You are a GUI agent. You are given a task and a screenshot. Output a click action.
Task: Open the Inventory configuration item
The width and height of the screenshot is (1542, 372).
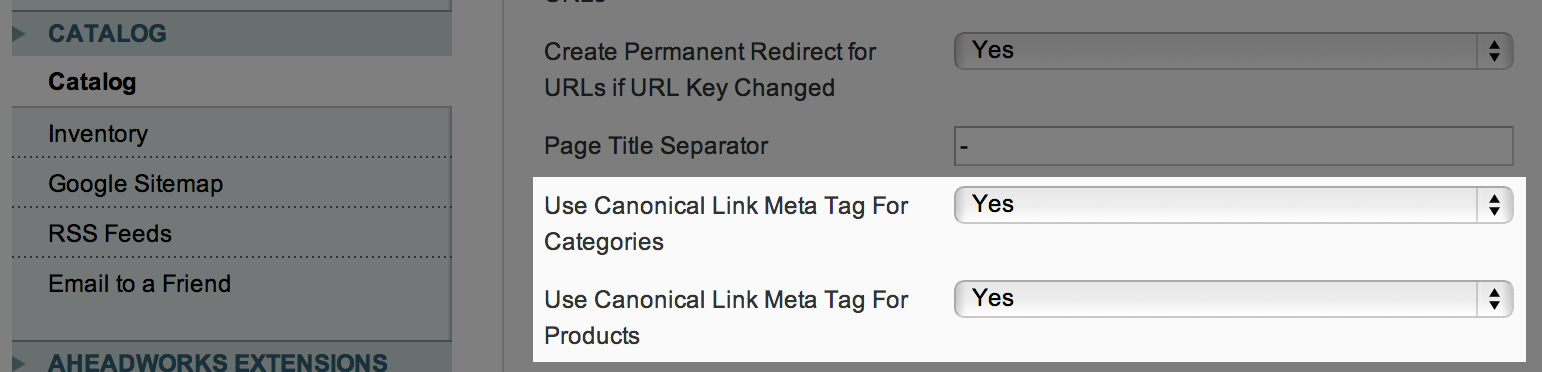point(98,133)
